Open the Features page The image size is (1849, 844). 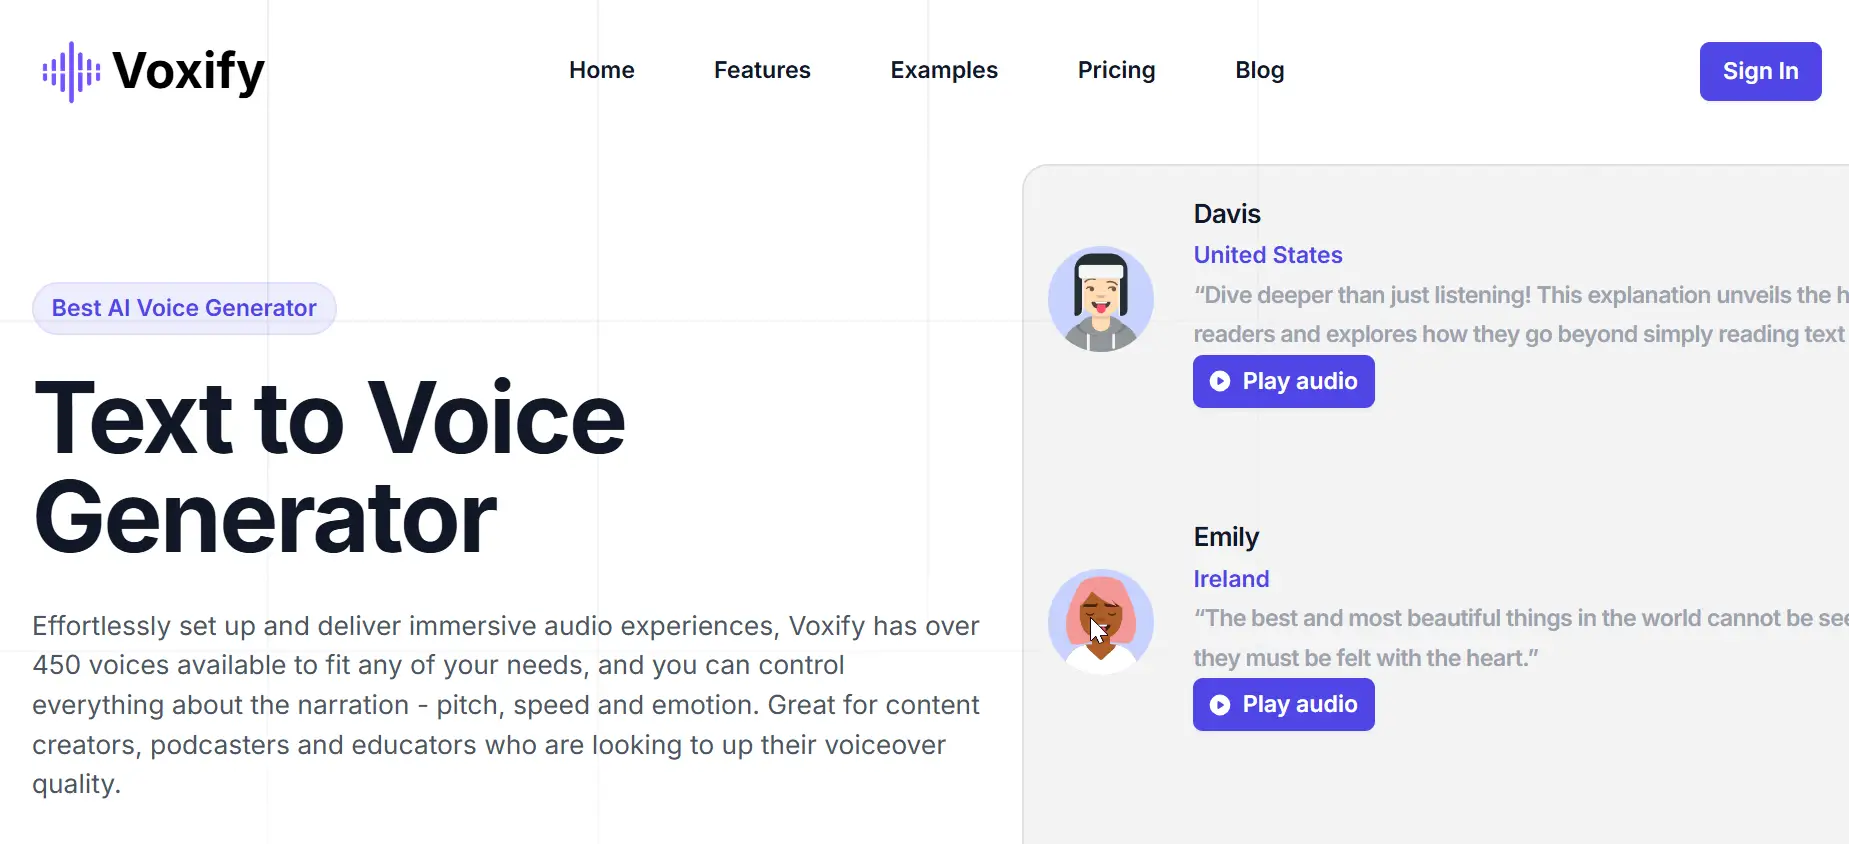[762, 70]
